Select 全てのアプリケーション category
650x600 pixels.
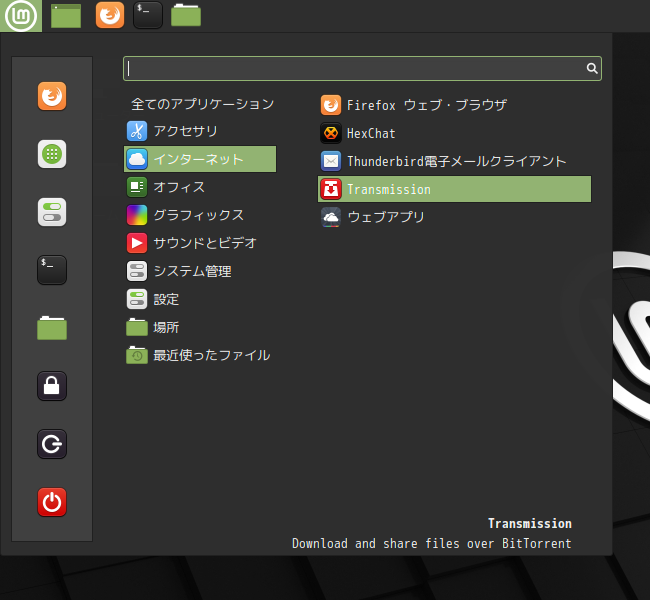coord(200,104)
